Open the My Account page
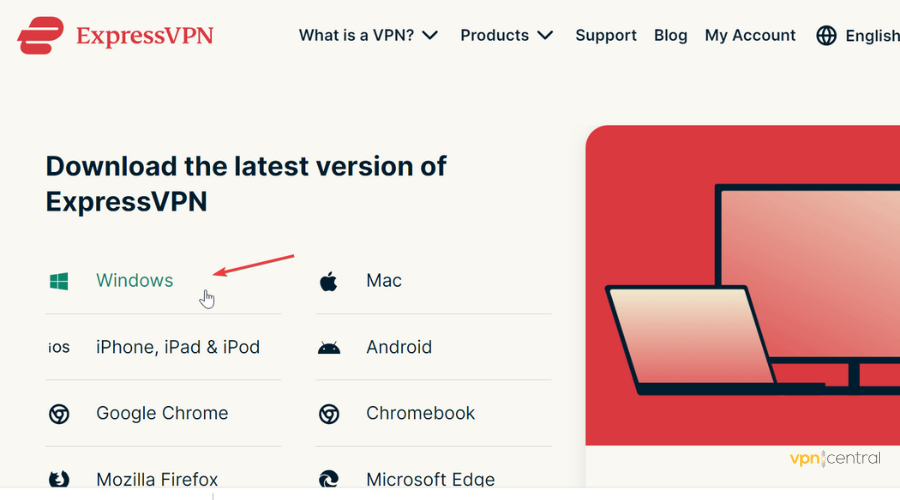 pyautogui.click(x=750, y=35)
